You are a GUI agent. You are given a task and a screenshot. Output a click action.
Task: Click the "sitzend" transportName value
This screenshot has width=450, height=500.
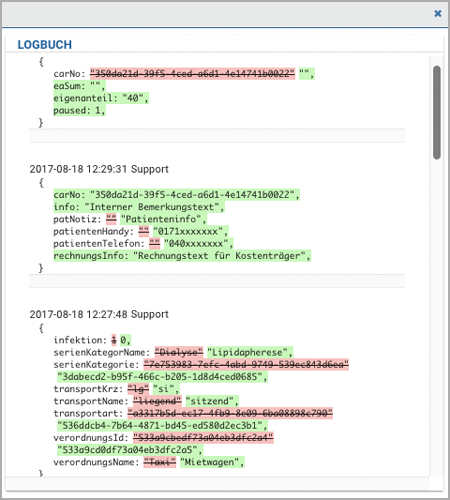[x=212, y=401]
